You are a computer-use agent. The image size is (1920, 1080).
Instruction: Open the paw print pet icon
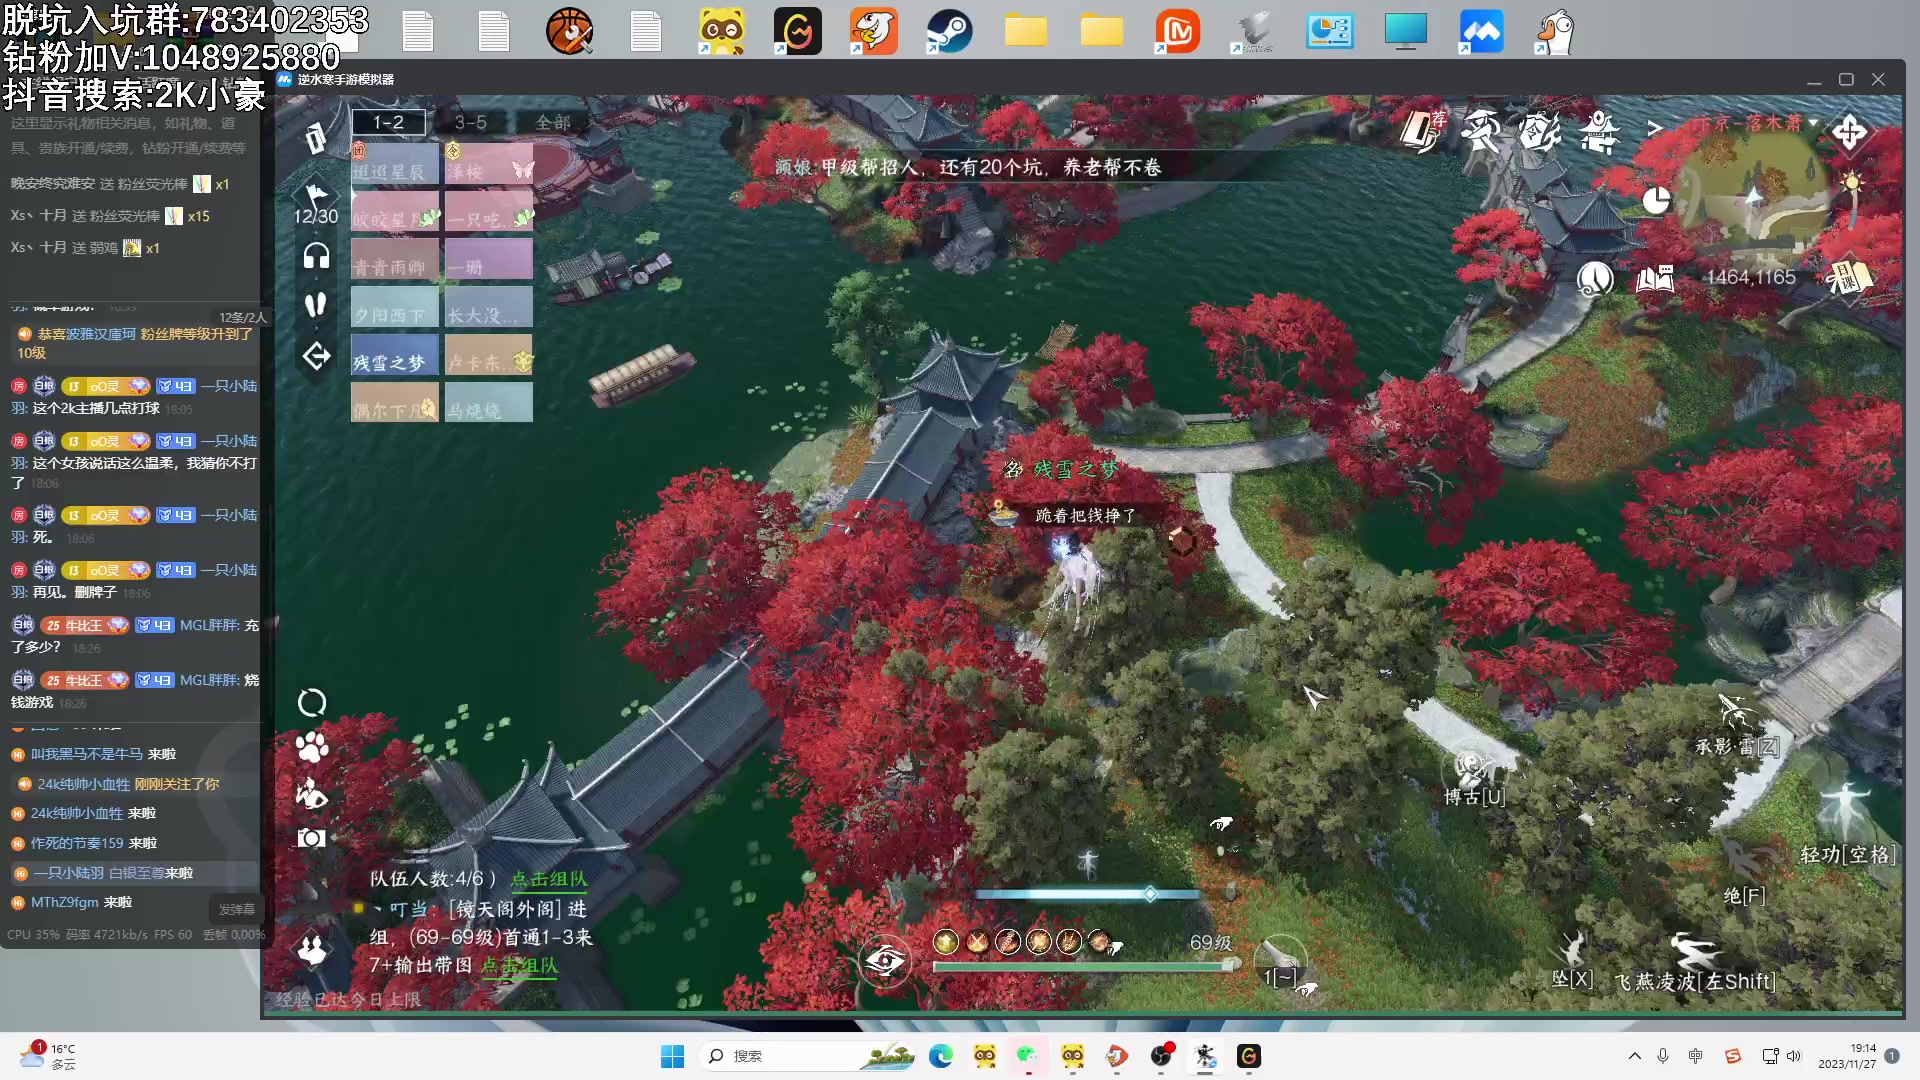pyautogui.click(x=312, y=747)
